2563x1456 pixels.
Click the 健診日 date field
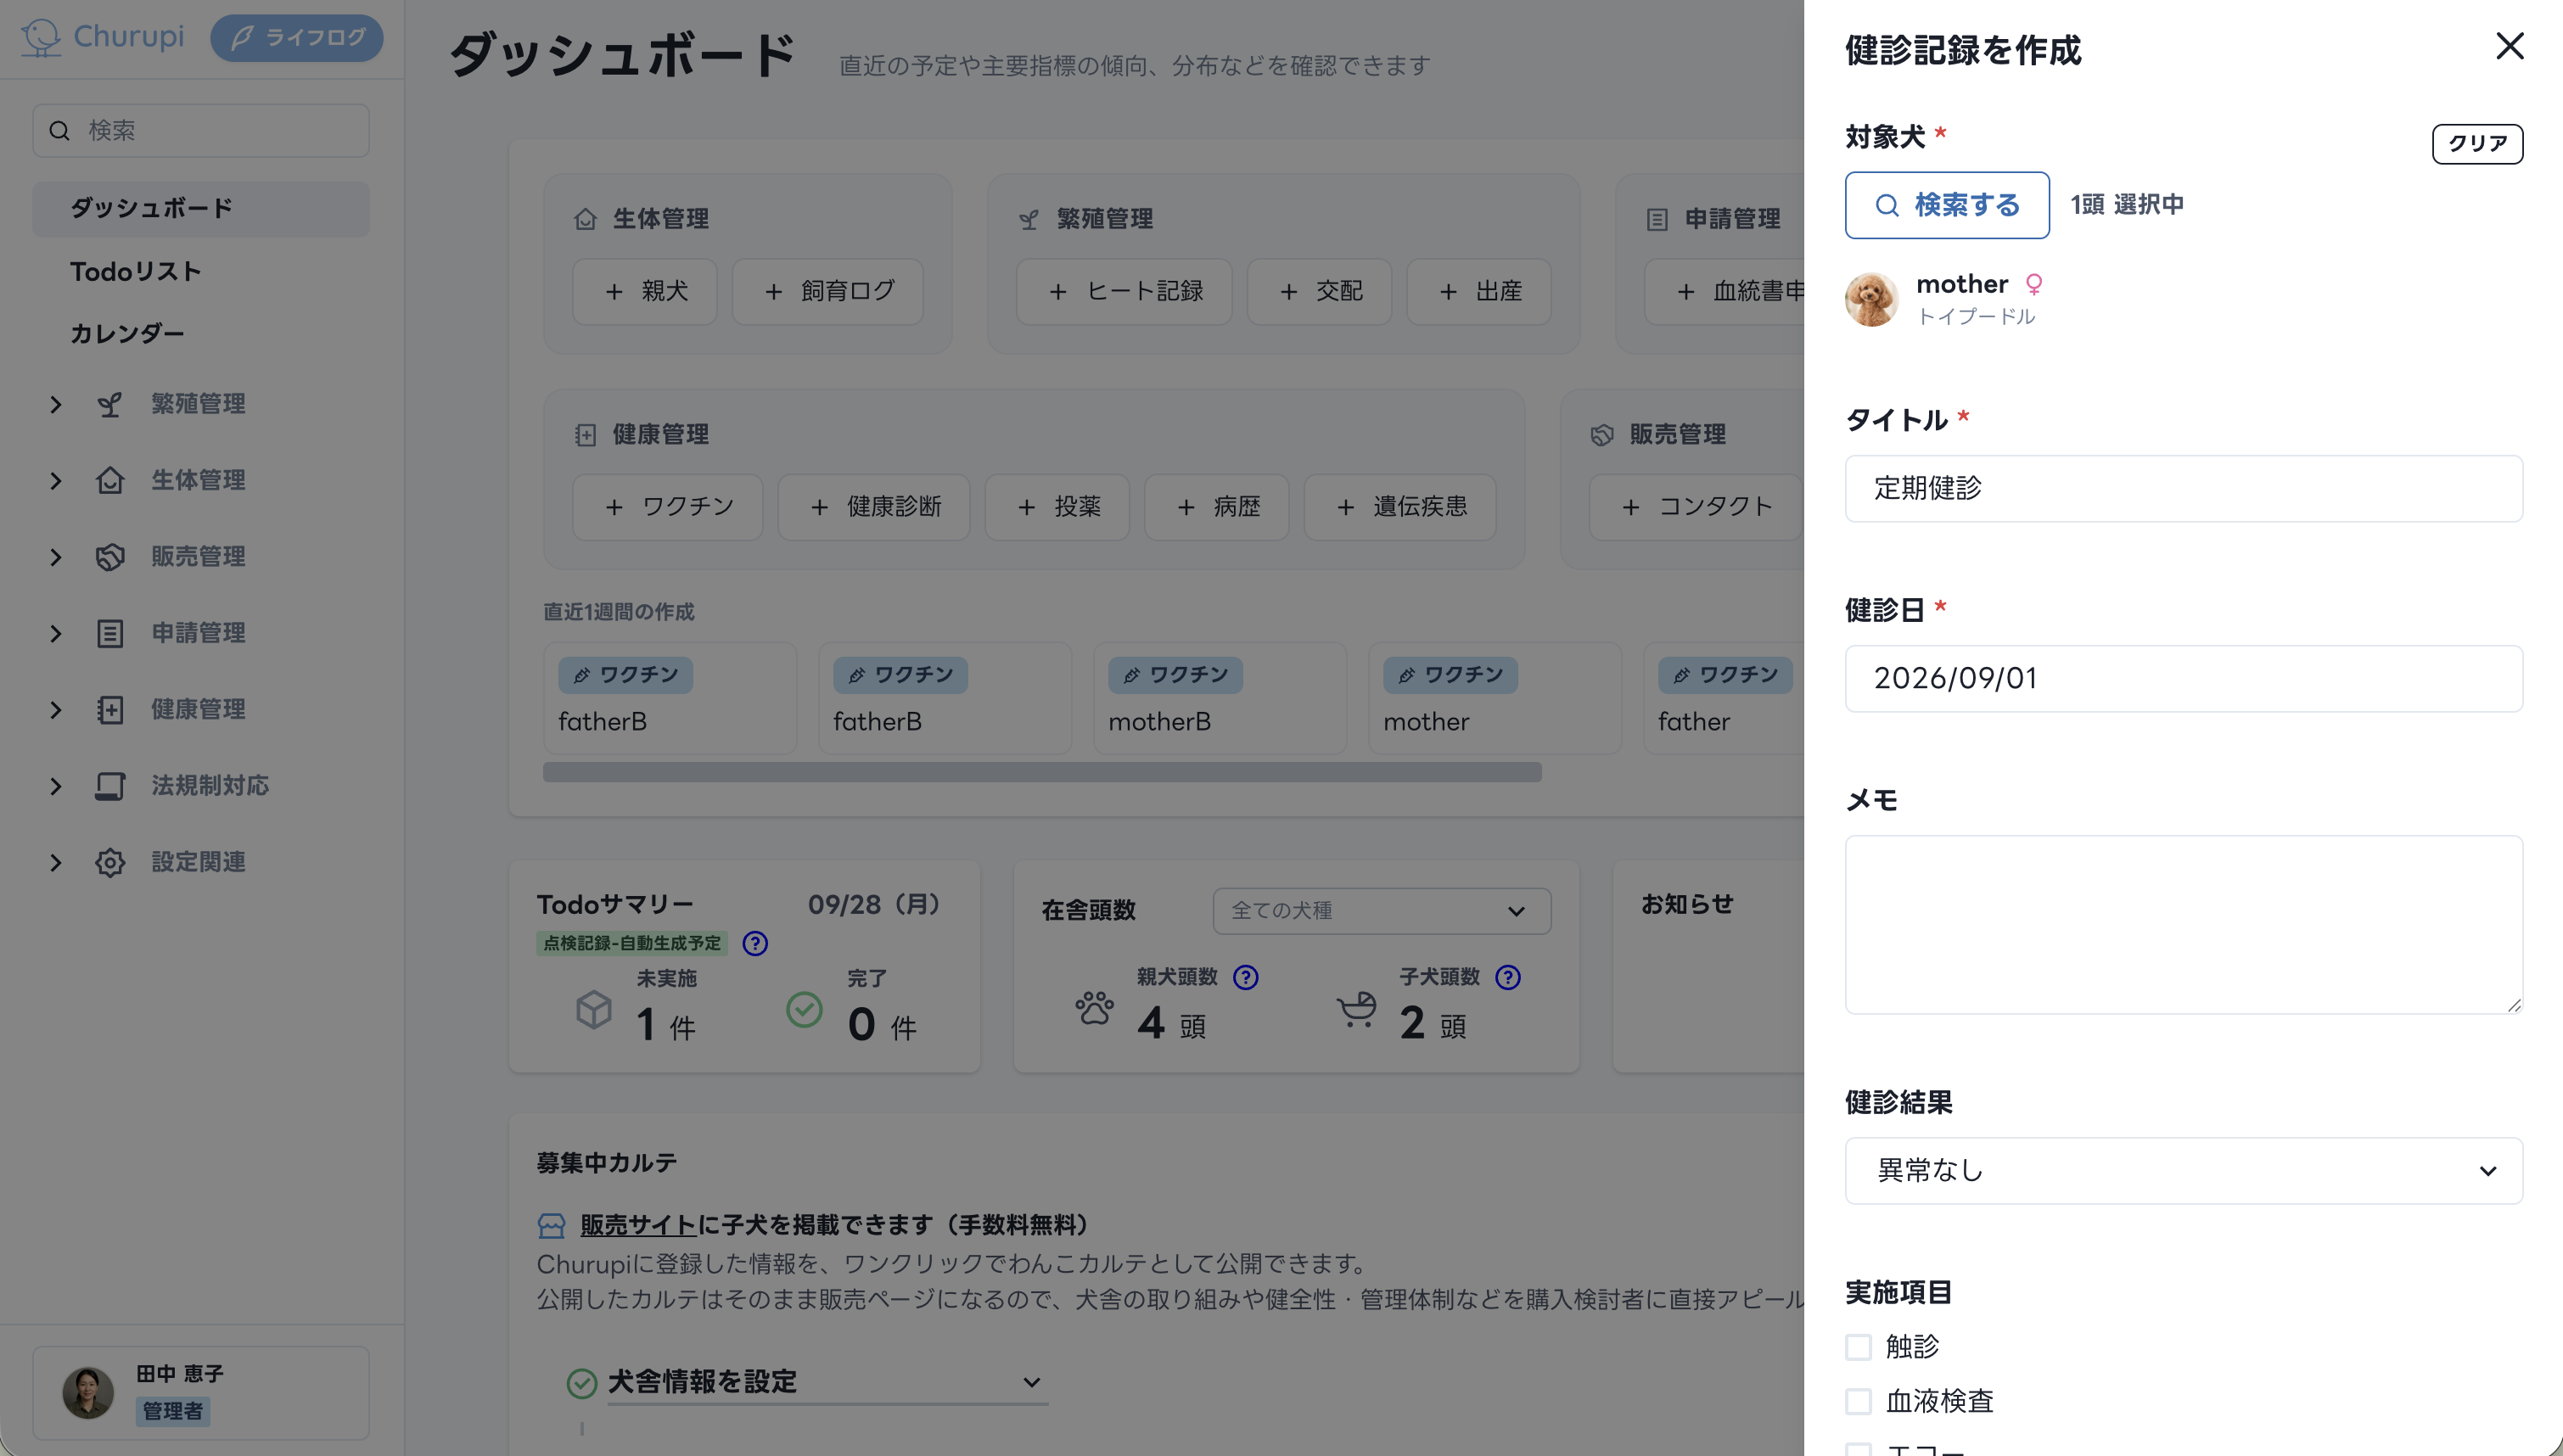tap(2183, 678)
